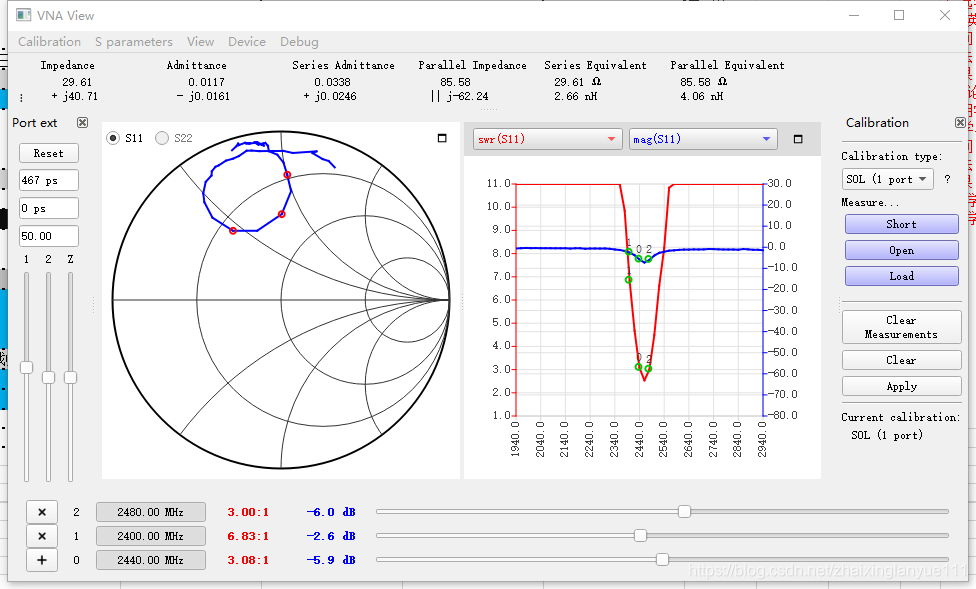Image resolution: width=976 pixels, height=589 pixels.
Task: Click the 50.00 impedance field
Action: click(x=49, y=236)
